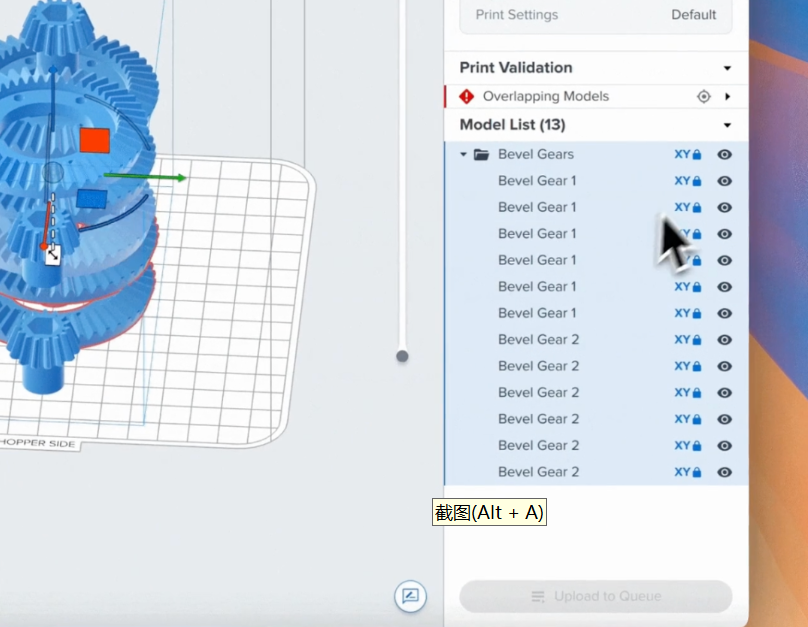Image resolution: width=808 pixels, height=627 pixels.
Task: Click the XY lock on last Bevel Gear 2
Action: pyautogui.click(x=688, y=472)
